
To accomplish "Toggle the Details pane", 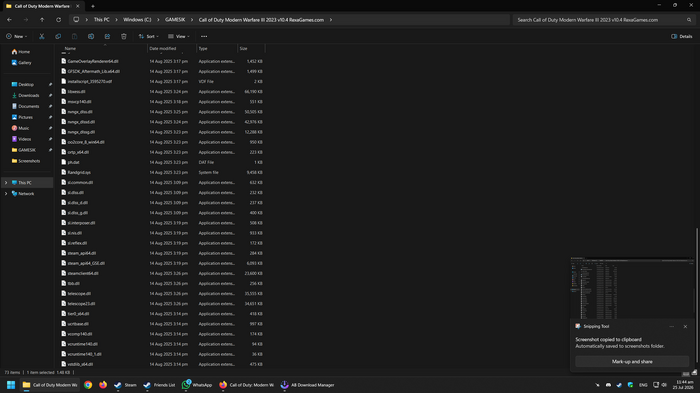I will 682,36.
